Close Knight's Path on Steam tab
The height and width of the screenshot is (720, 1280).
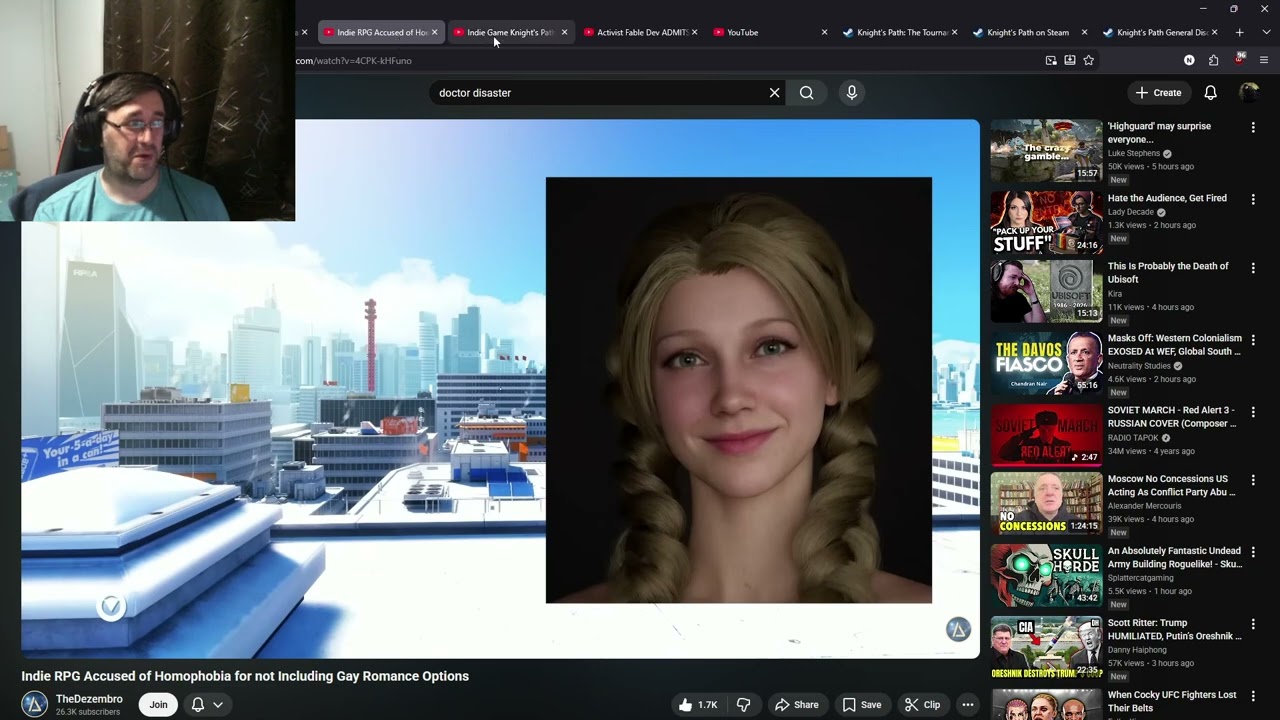coord(1084,32)
